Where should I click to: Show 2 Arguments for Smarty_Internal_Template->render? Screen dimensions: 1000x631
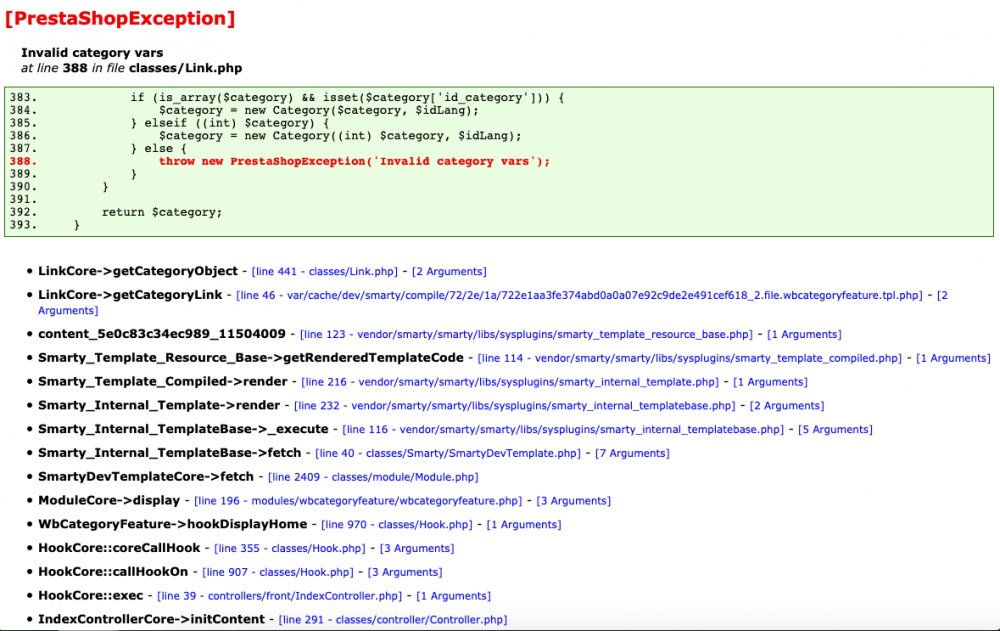(x=787, y=406)
